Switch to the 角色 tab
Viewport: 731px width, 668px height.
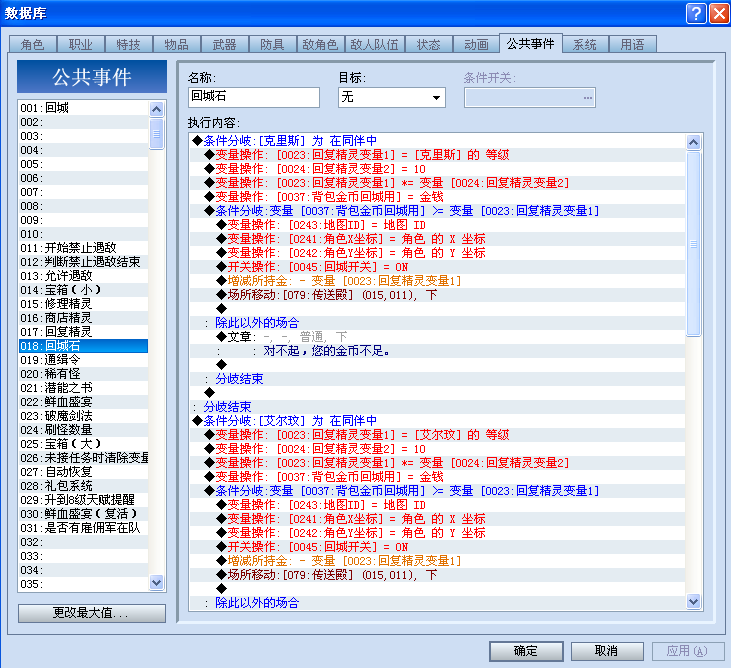click(x=33, y=45)
